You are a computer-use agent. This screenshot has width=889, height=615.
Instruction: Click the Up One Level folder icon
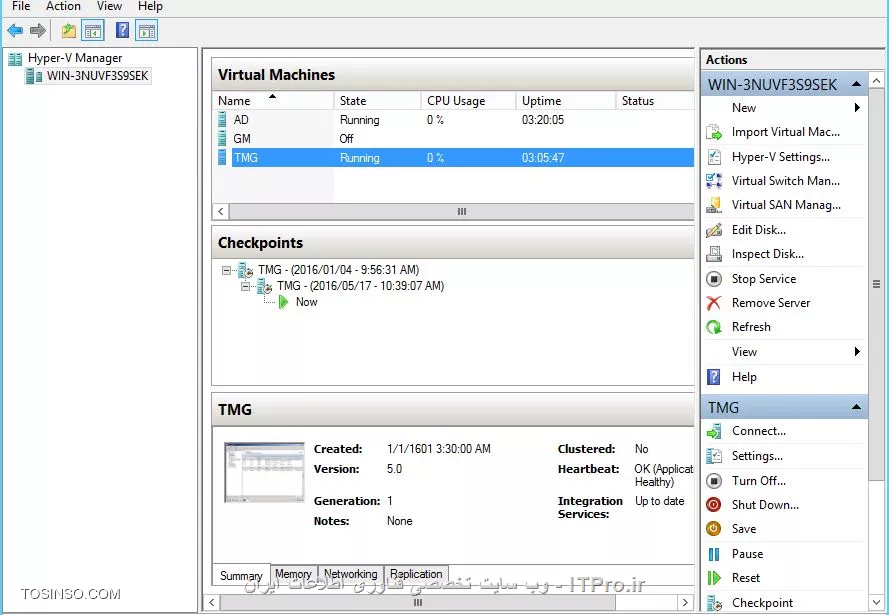point(69,31)
